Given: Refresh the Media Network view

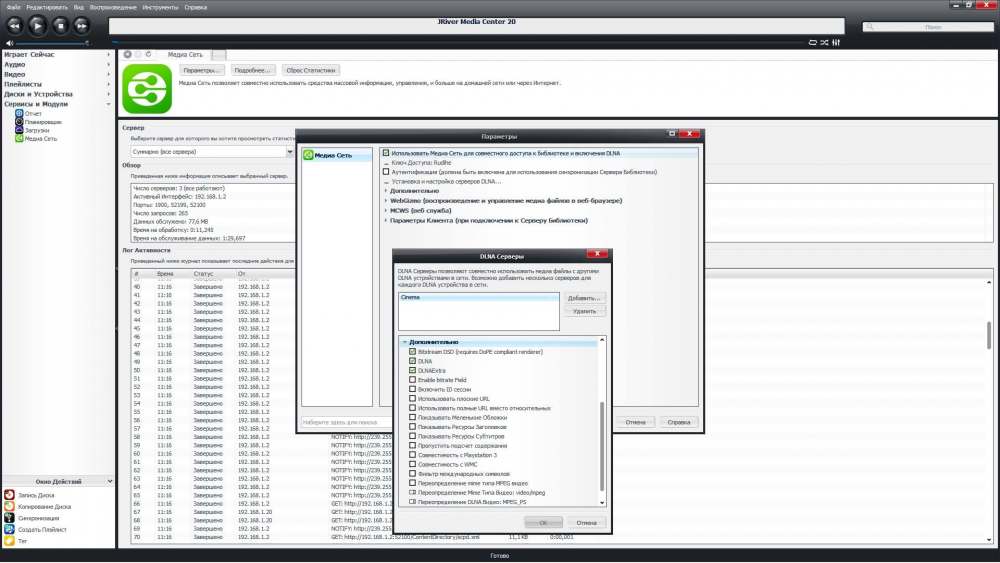Looking at the screenshot, I should tap(149, 54).
